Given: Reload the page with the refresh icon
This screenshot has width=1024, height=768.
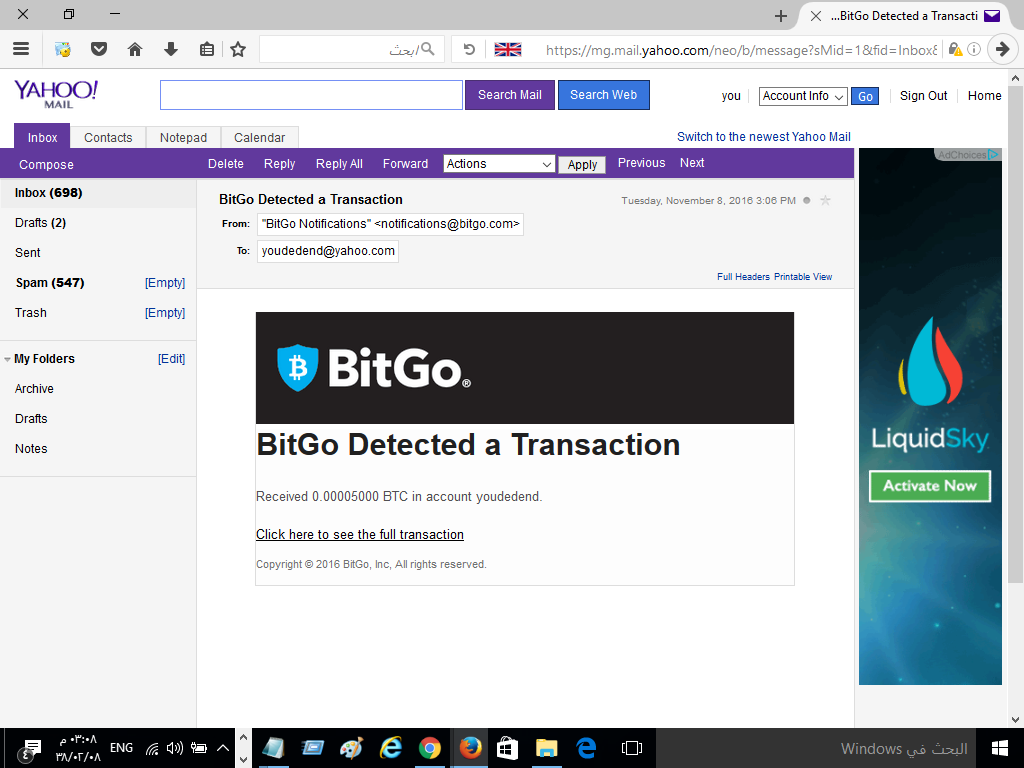Looking at the screenshot, I should [x=469, y=50].
